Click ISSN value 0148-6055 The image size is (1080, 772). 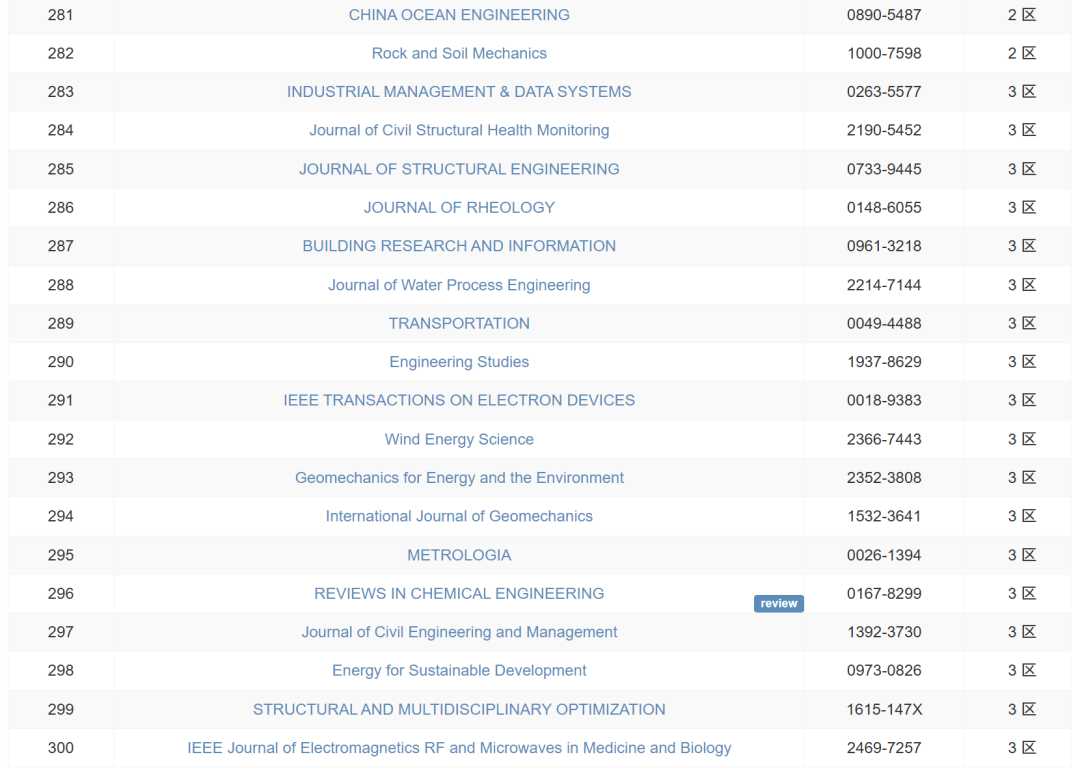click(x=884, y=208)
